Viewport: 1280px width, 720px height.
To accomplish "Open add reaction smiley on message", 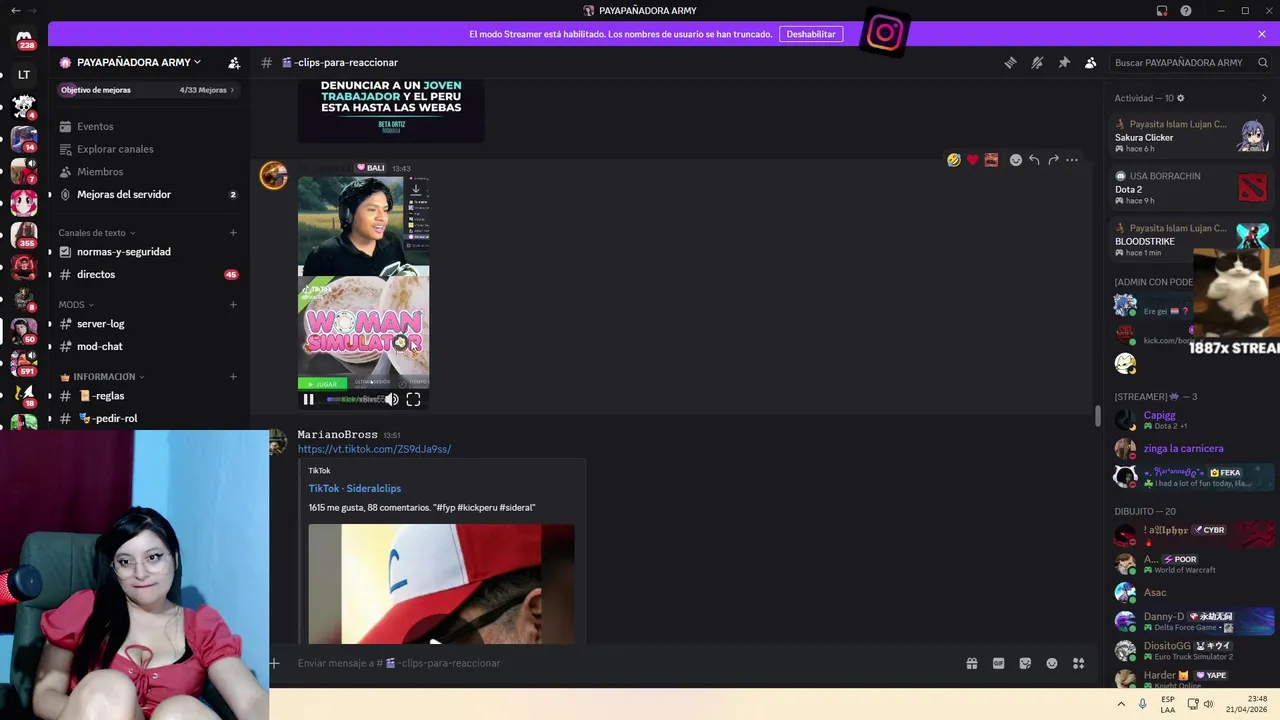I will pyautogui.click(x=1016, y=160).
